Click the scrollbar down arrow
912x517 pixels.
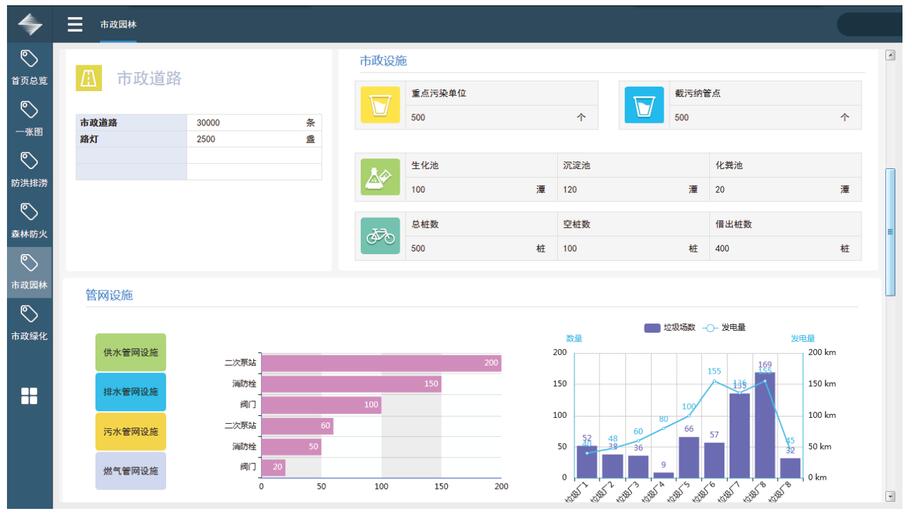(x=890, y=496)
